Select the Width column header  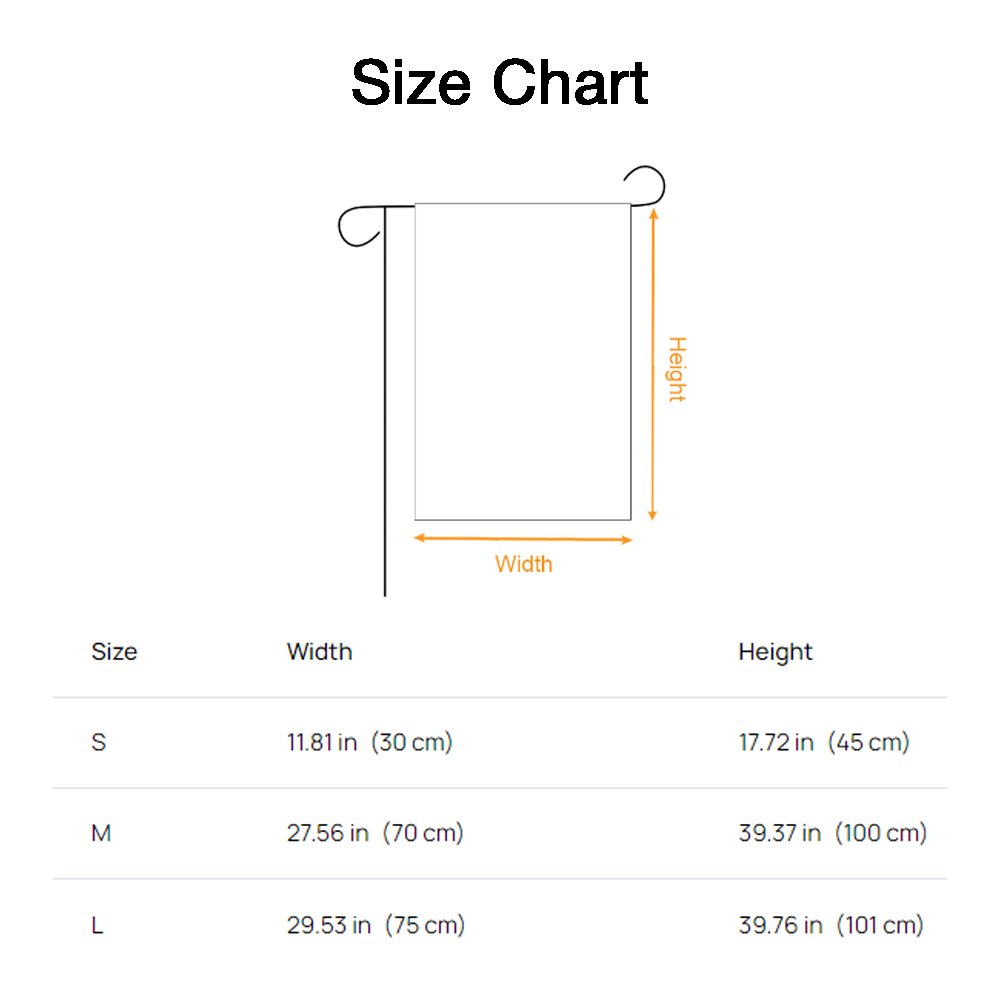point(319,652)
